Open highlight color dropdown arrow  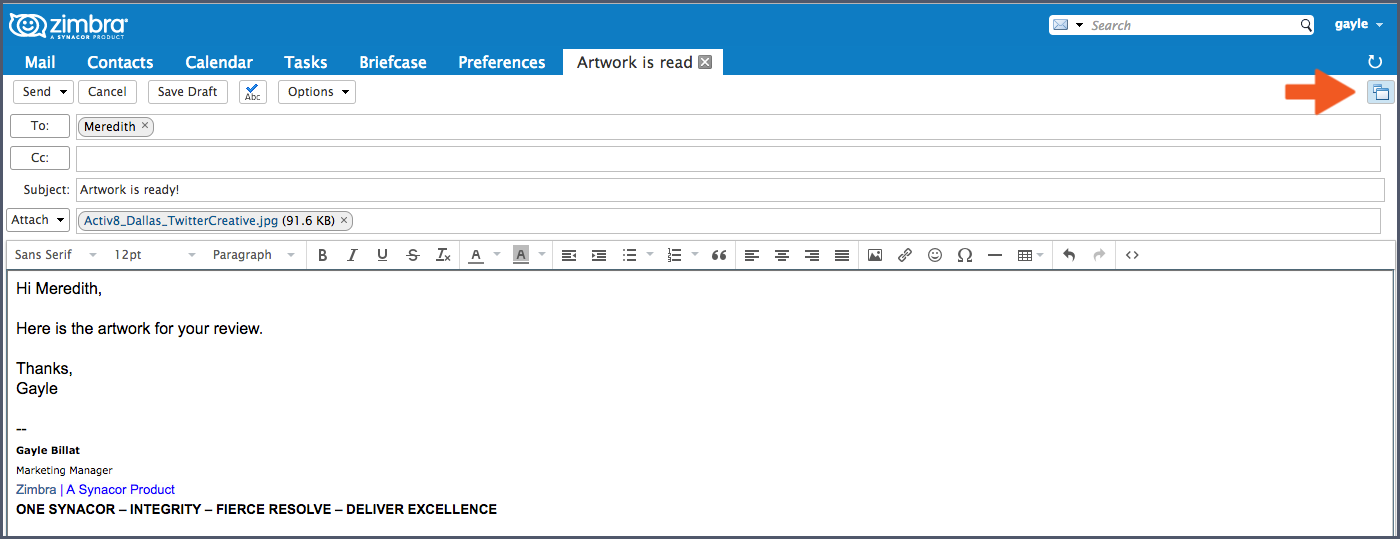(x=542, y=255)
